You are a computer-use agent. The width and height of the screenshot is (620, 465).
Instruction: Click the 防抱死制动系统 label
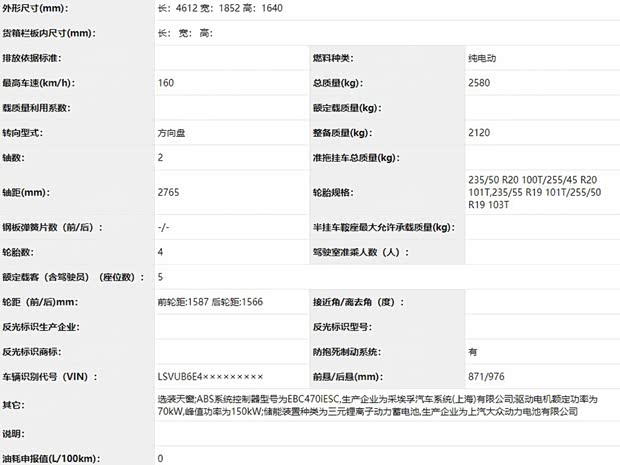347,352
